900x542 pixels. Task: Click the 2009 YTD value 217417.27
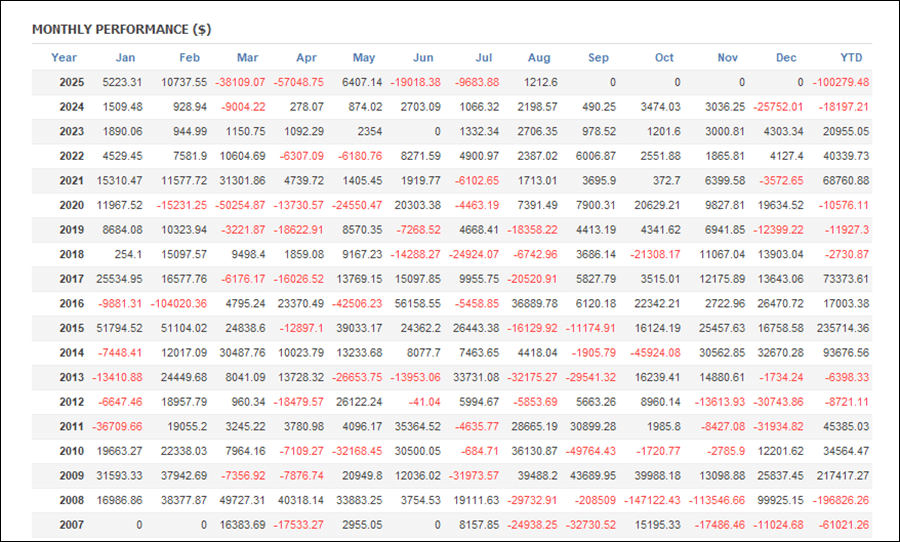(x=842, y=474)
